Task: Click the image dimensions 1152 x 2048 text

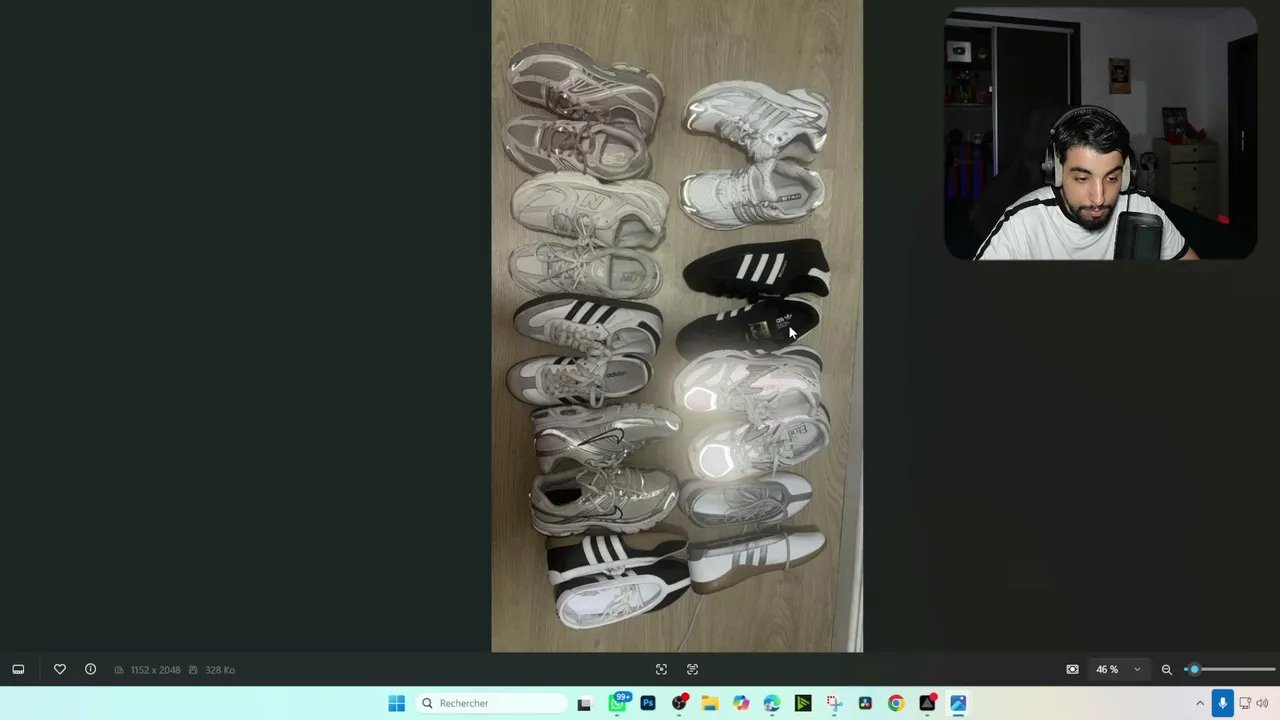Action: click(155, 670)
